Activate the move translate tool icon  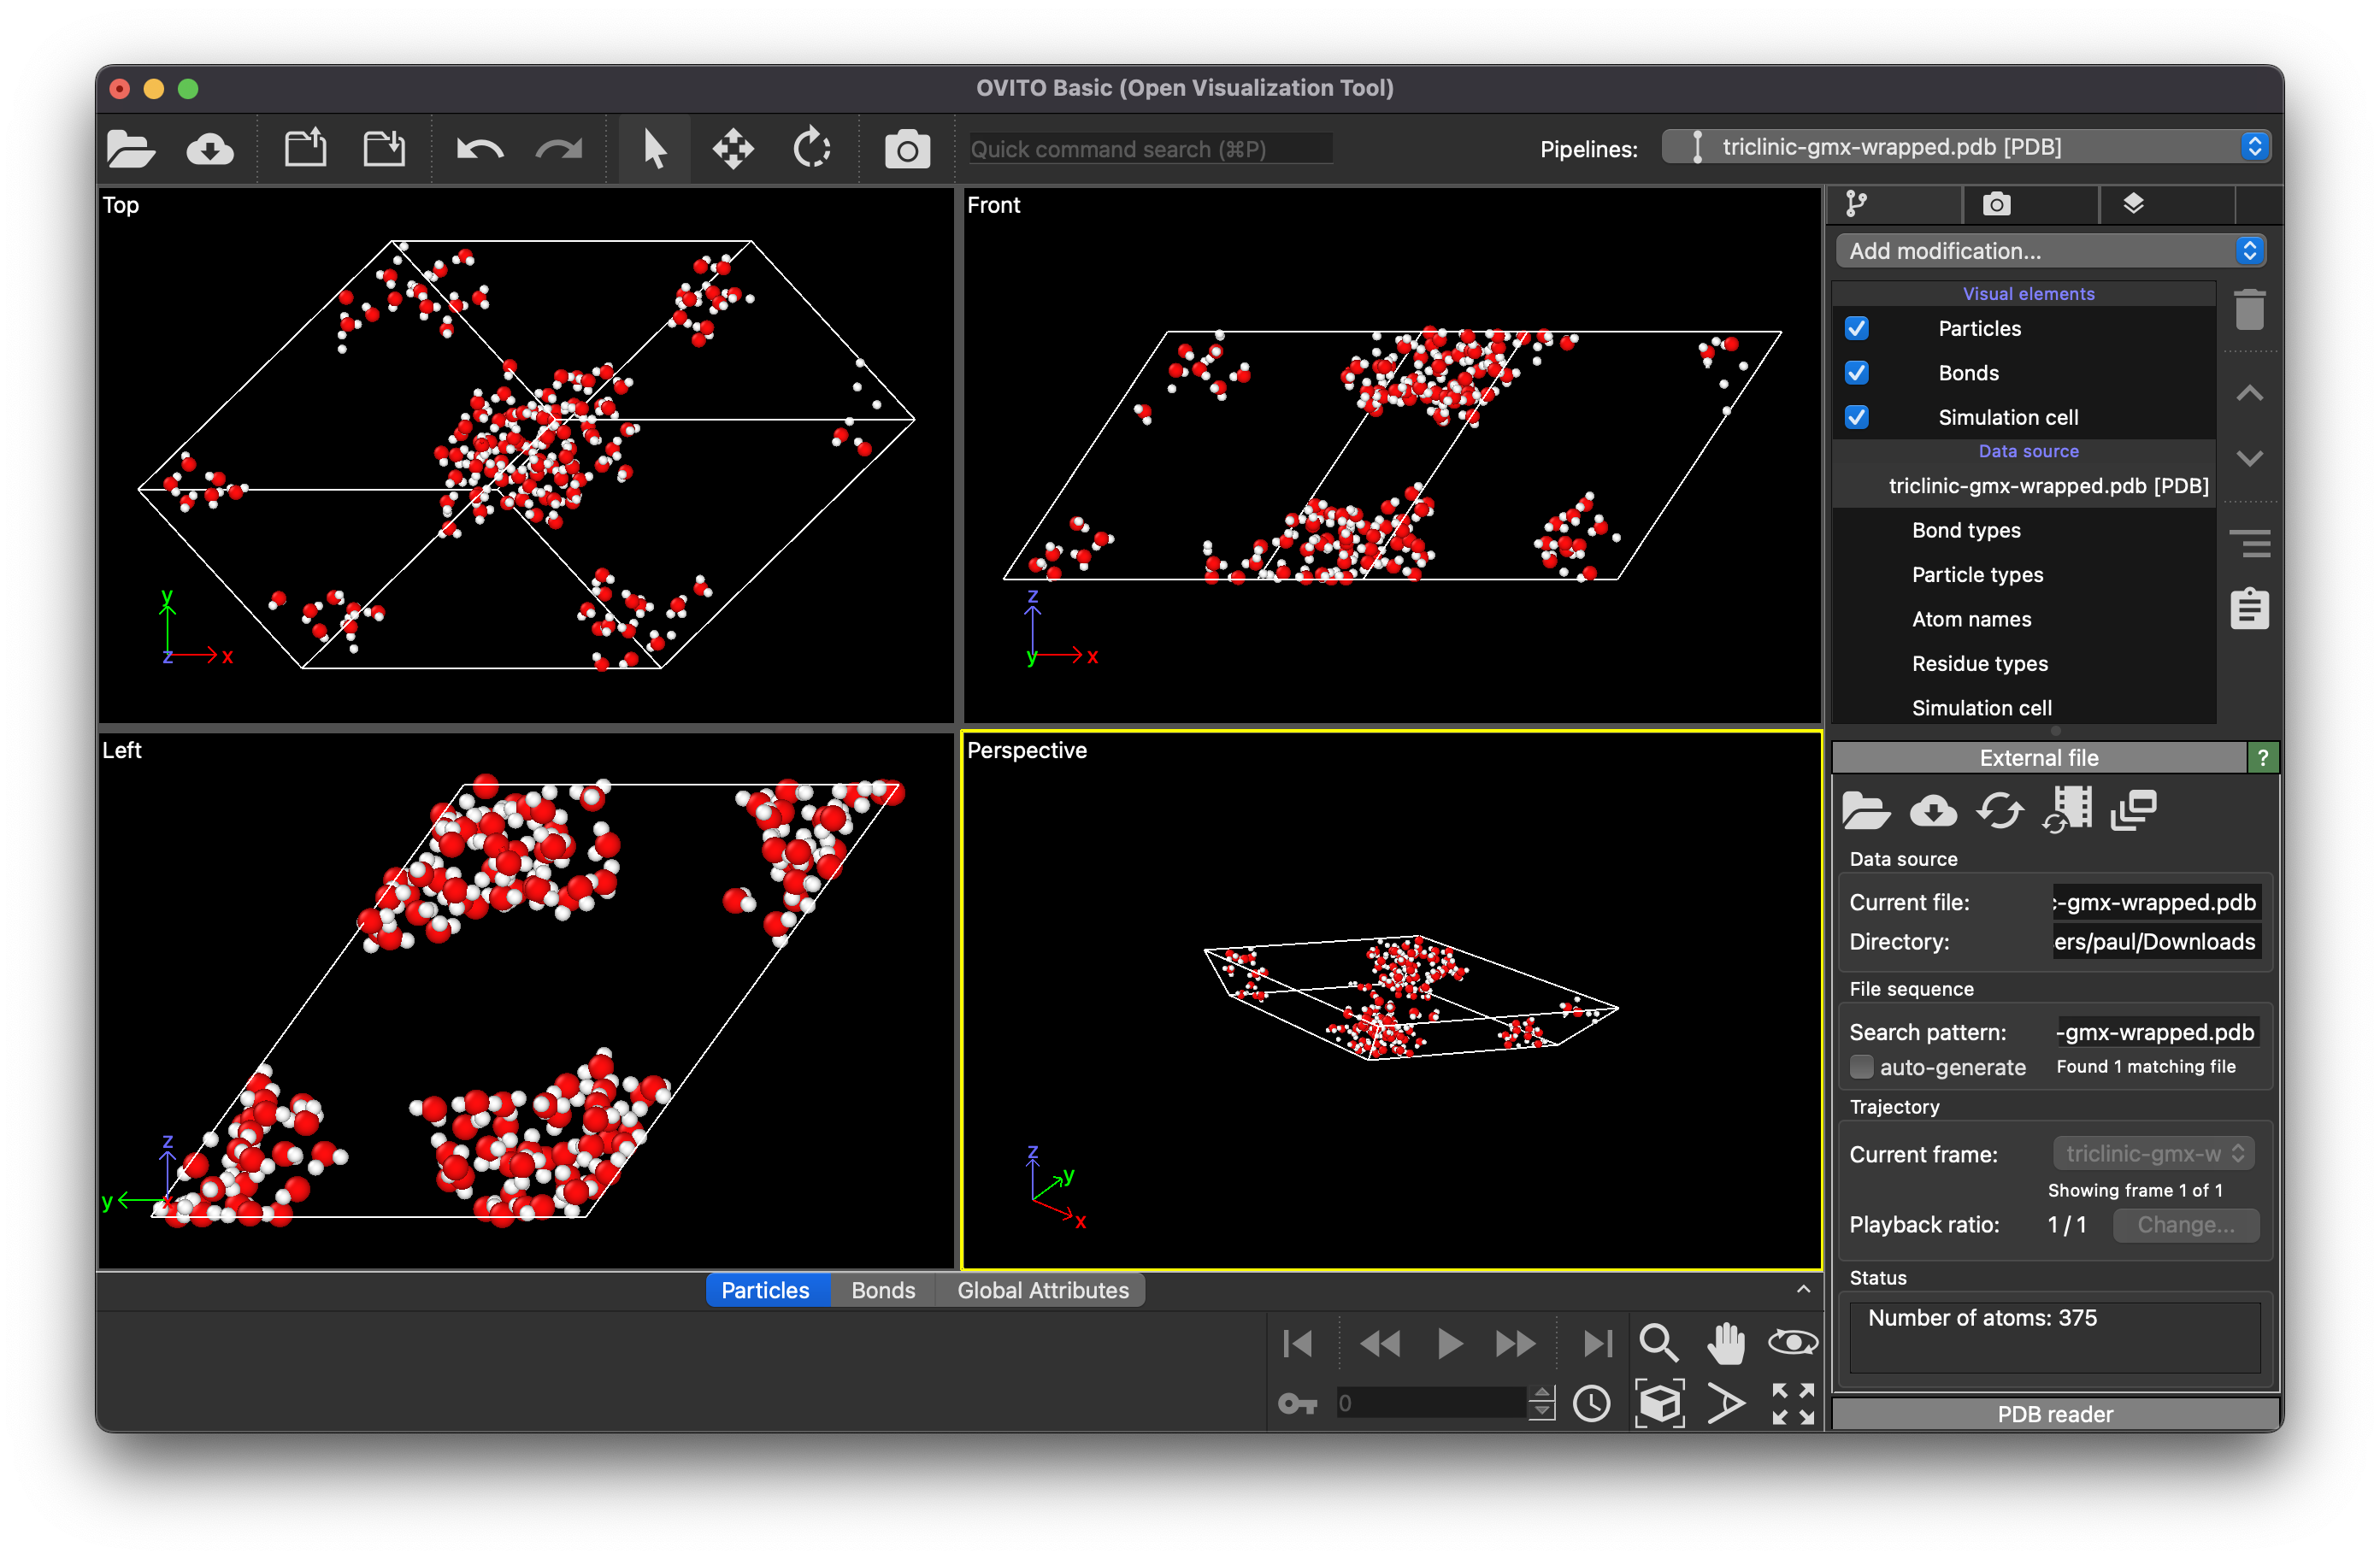pos(733,149)
